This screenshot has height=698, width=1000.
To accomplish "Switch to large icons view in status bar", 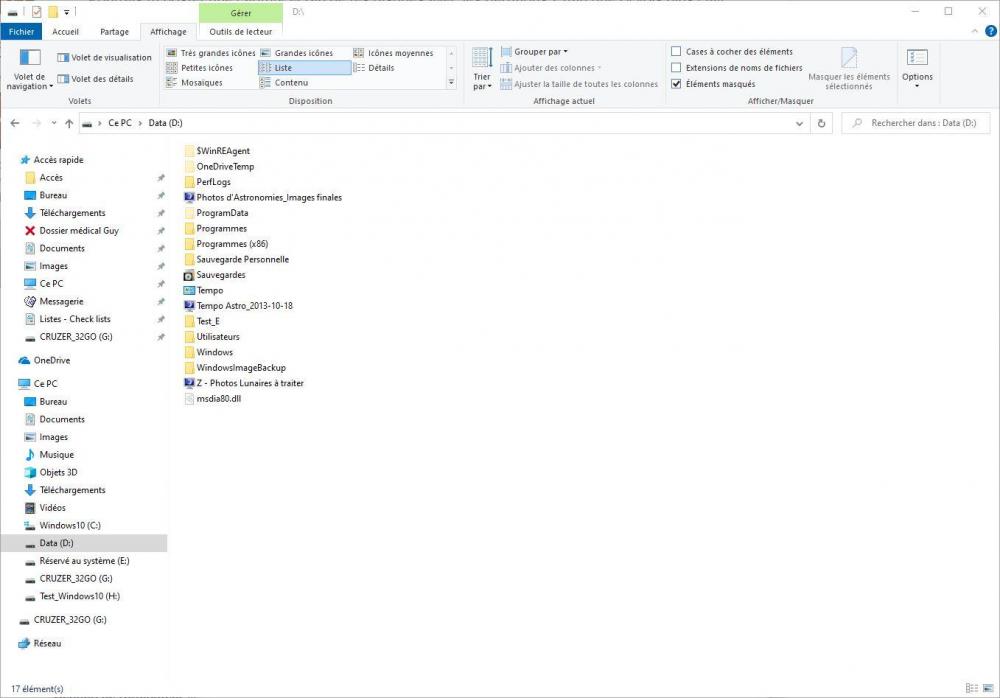I will tap(989, 688).
